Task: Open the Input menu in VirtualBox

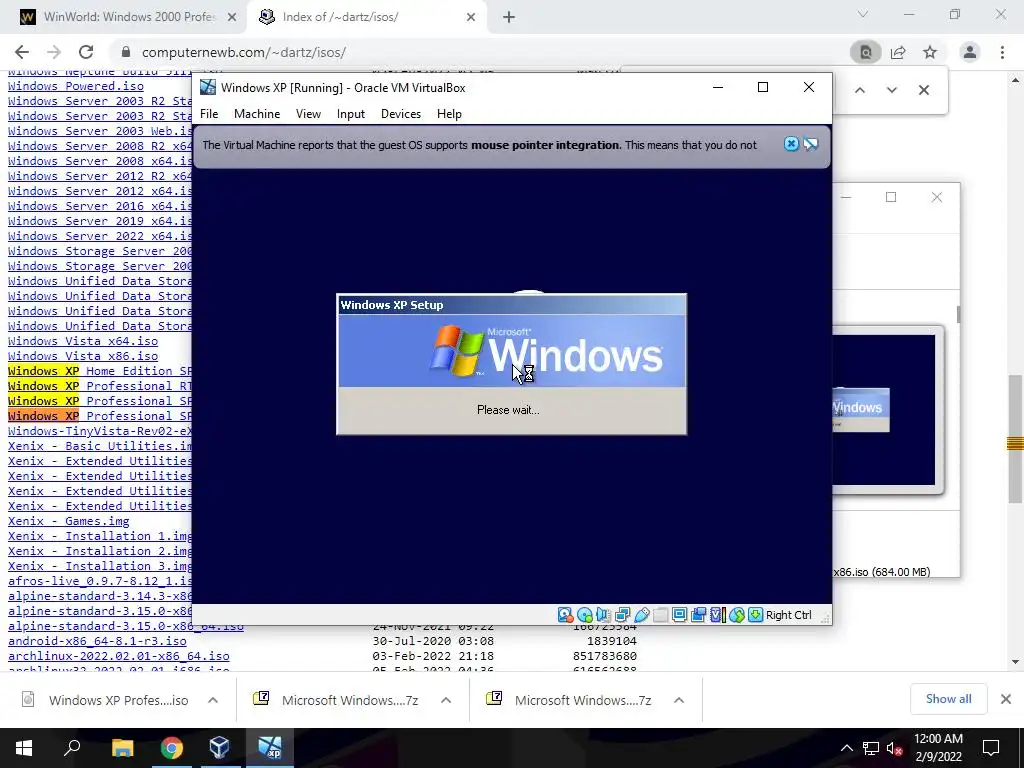Action: coord(351,114)
